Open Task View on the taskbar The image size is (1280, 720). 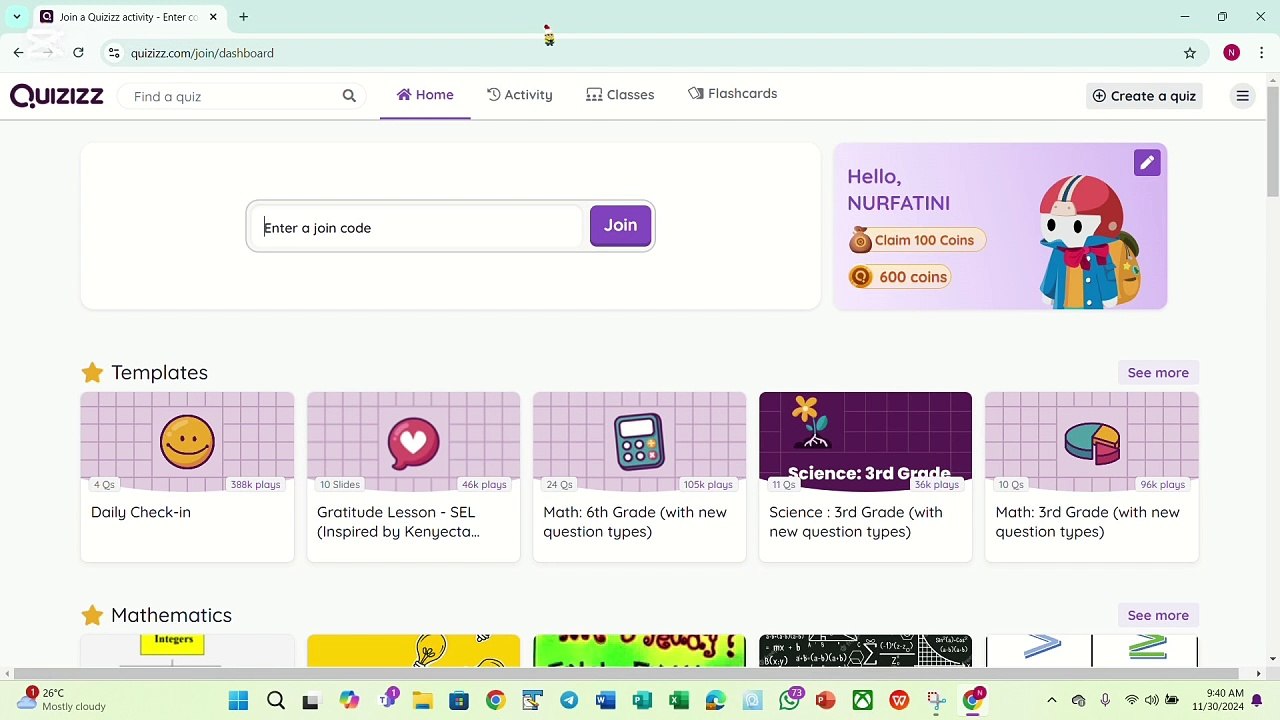point(311,701)
